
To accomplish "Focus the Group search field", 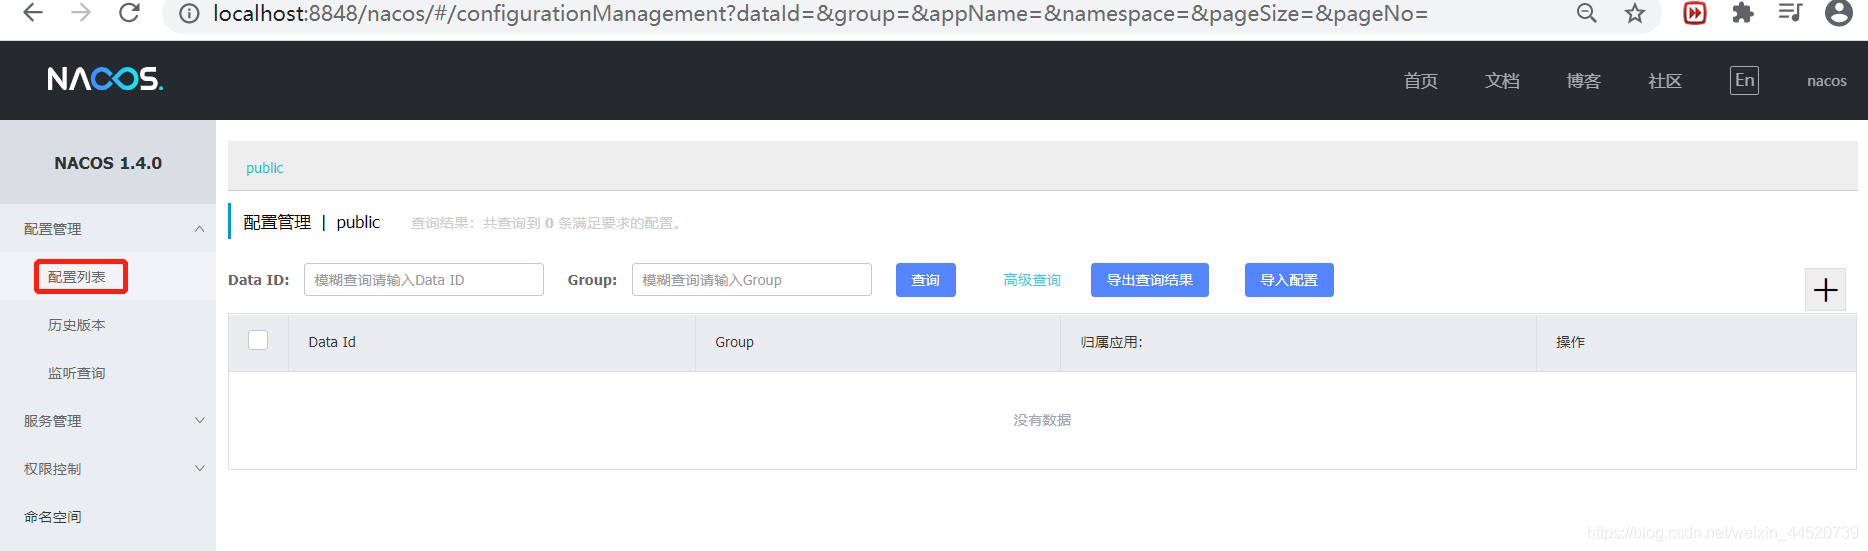I will pos(752,280).
